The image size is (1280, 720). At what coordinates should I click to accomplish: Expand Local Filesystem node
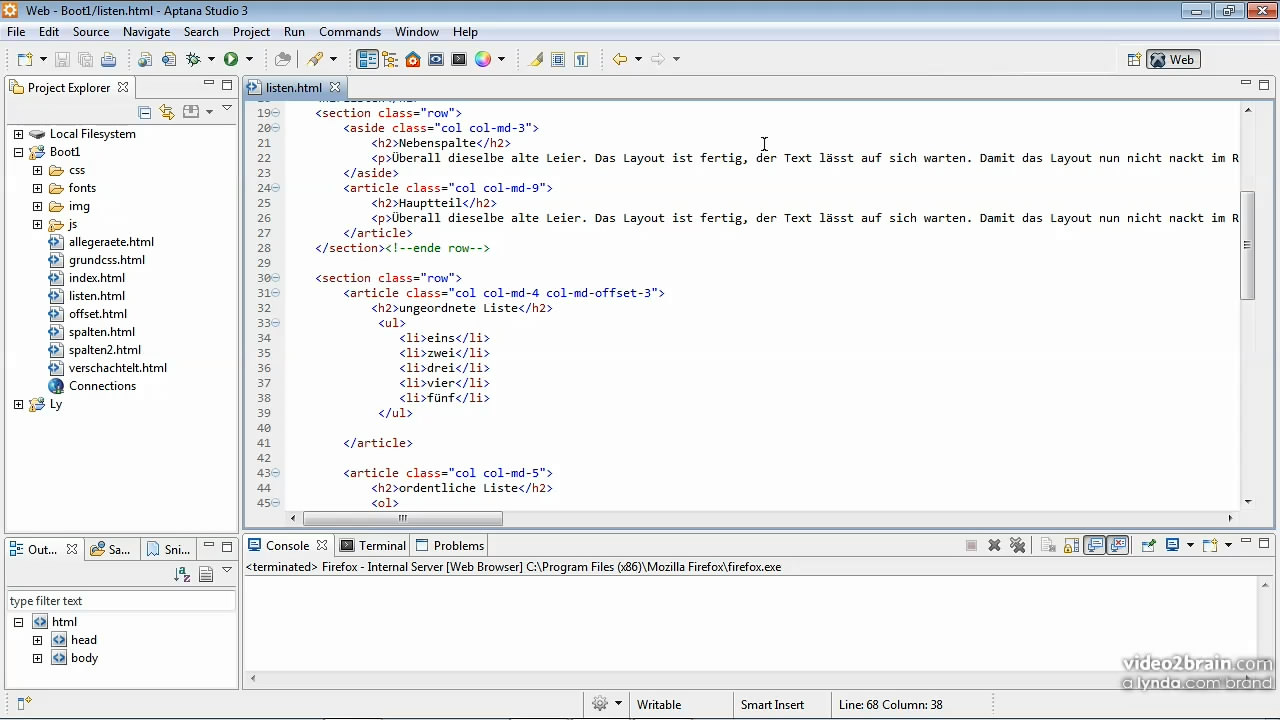pos(18,134)
